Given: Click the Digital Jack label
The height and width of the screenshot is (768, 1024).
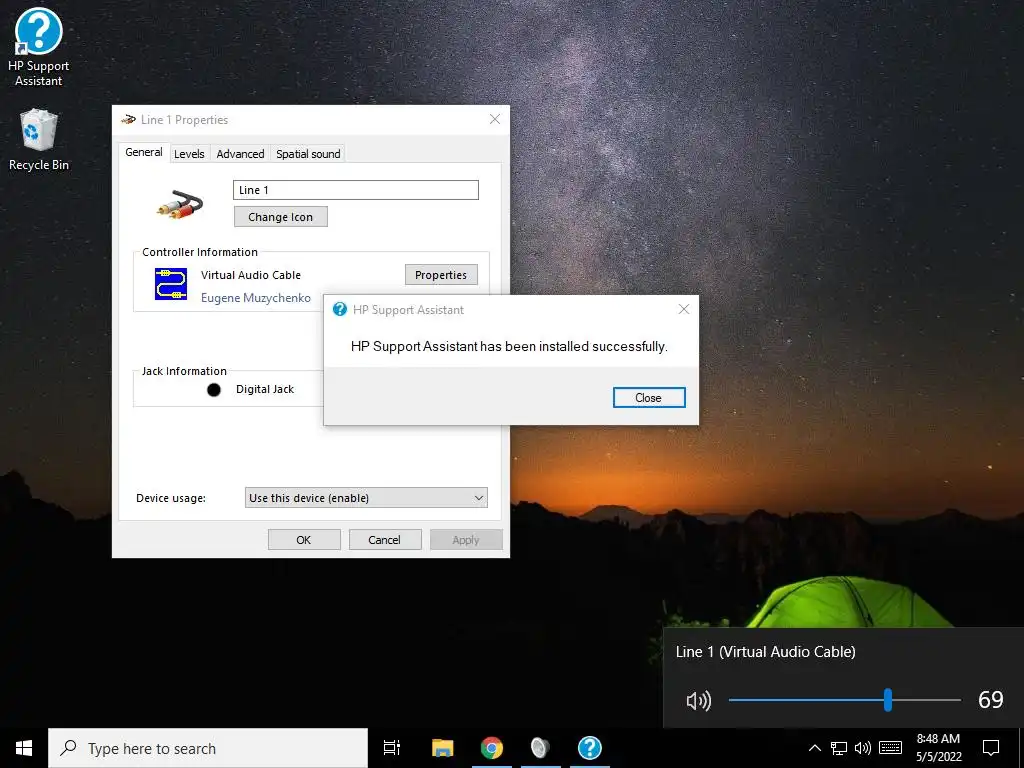Looking at the screenshot, I should [265, 389].
